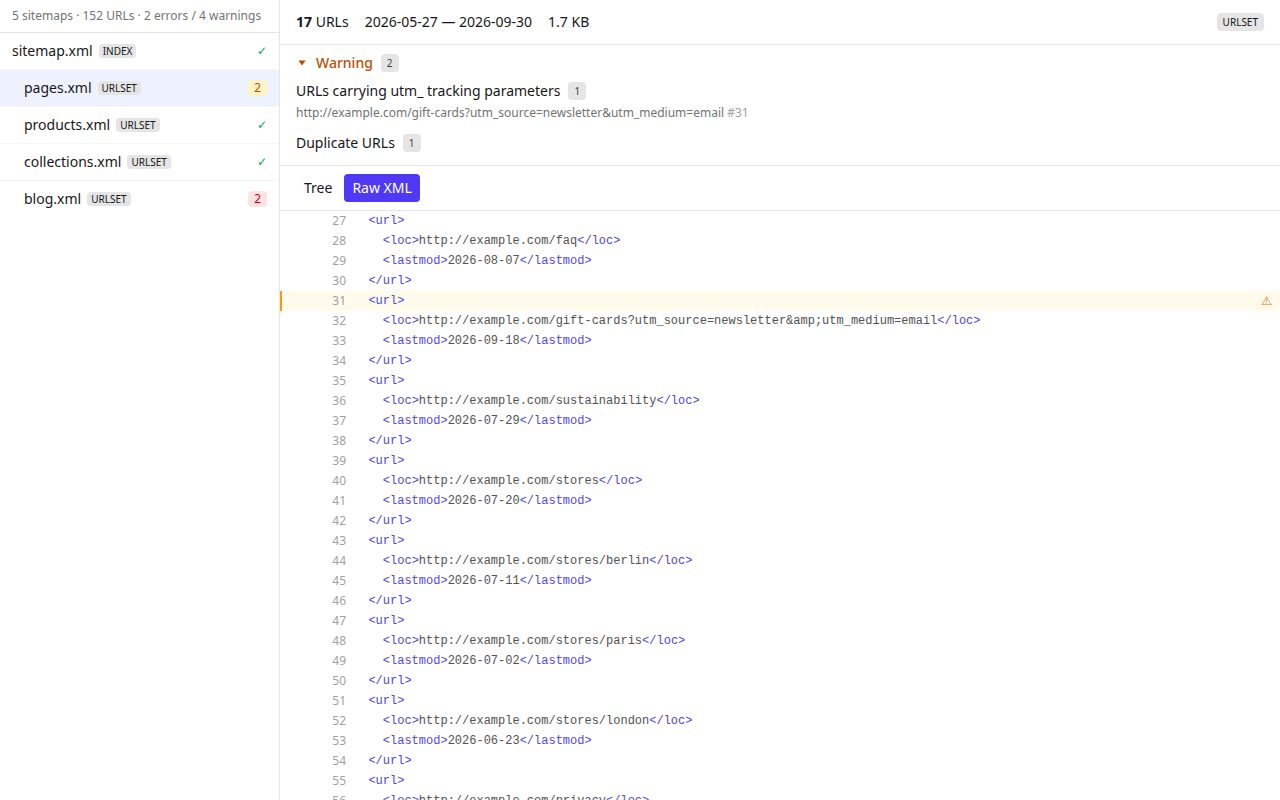Click the sustainability loc on line 36
The image size is (1280, 800).
[541, 400]
